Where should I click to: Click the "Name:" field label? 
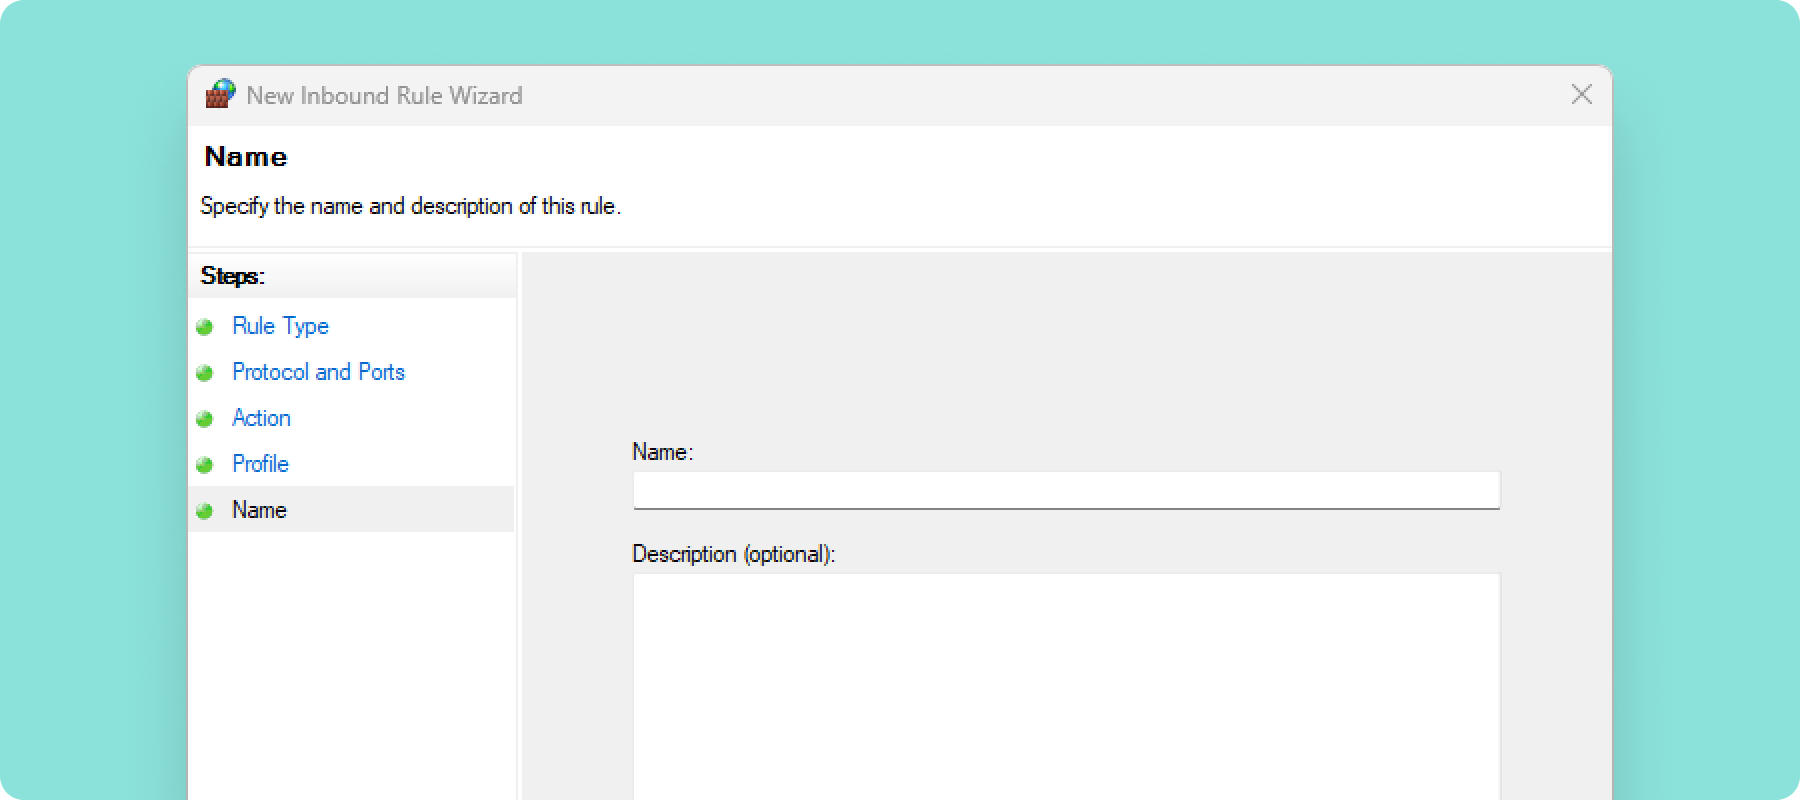662,452
